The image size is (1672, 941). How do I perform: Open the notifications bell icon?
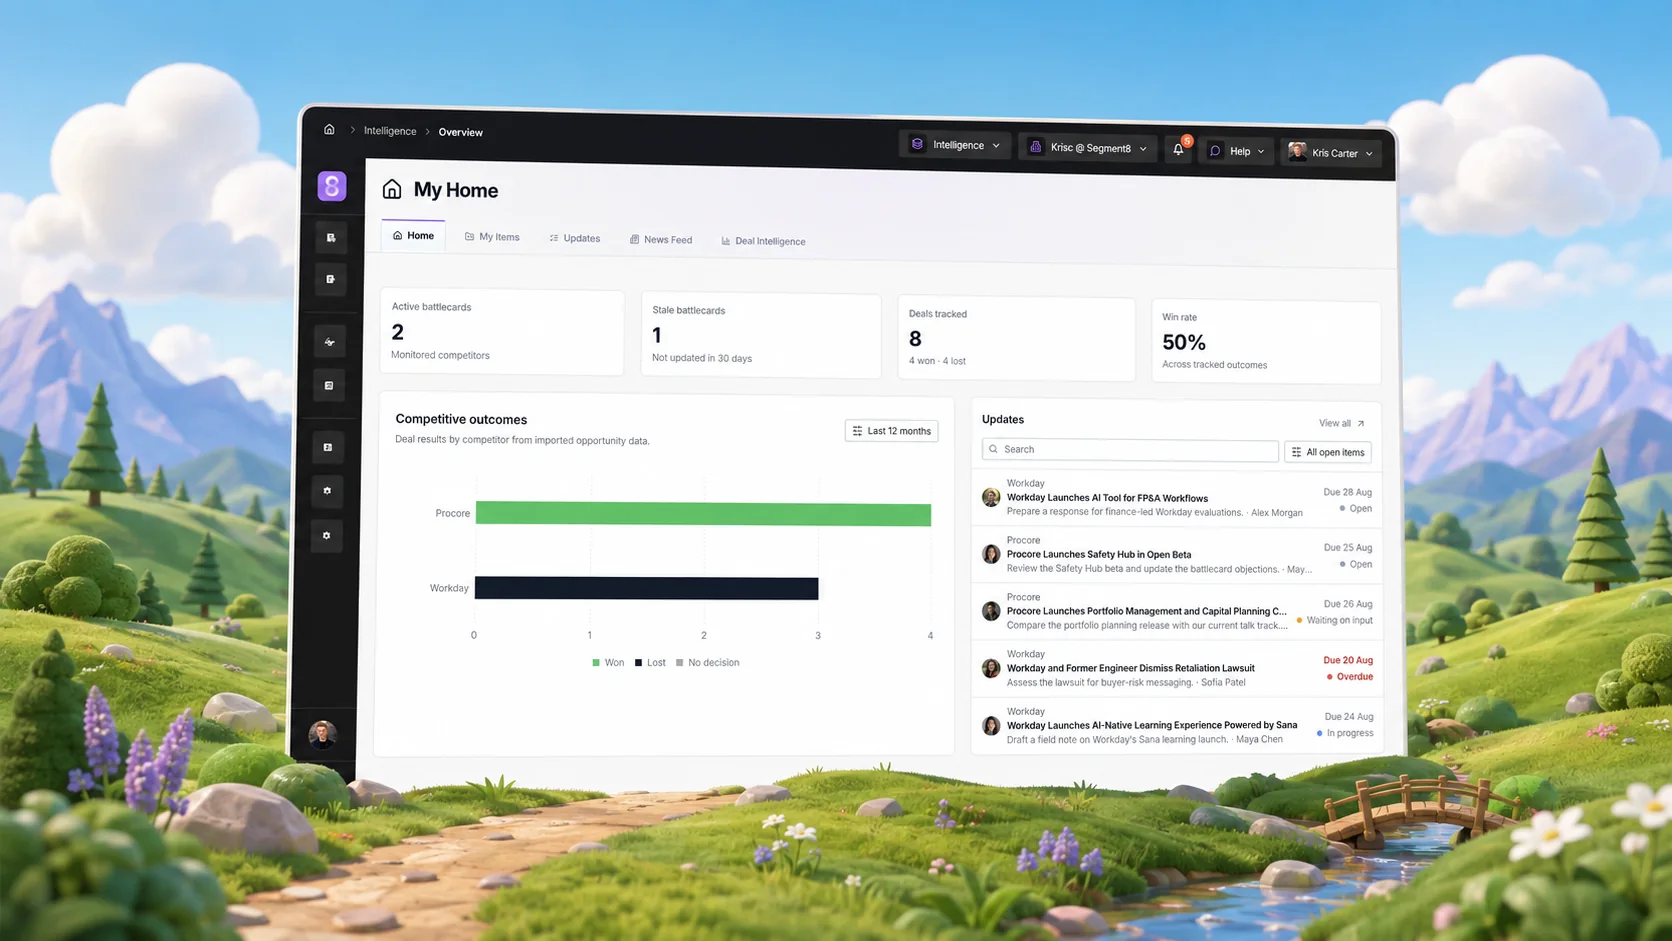(x=1179, y=149)
